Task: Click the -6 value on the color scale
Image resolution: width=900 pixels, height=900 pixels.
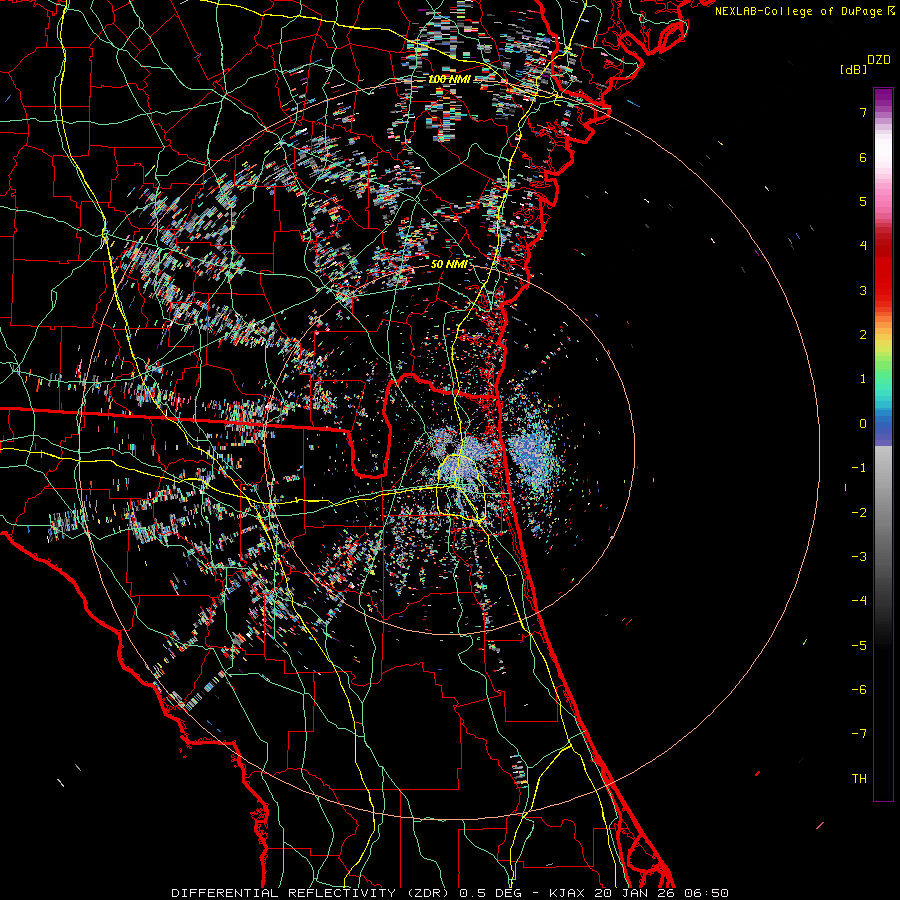Action: click(x=859, y=689)
